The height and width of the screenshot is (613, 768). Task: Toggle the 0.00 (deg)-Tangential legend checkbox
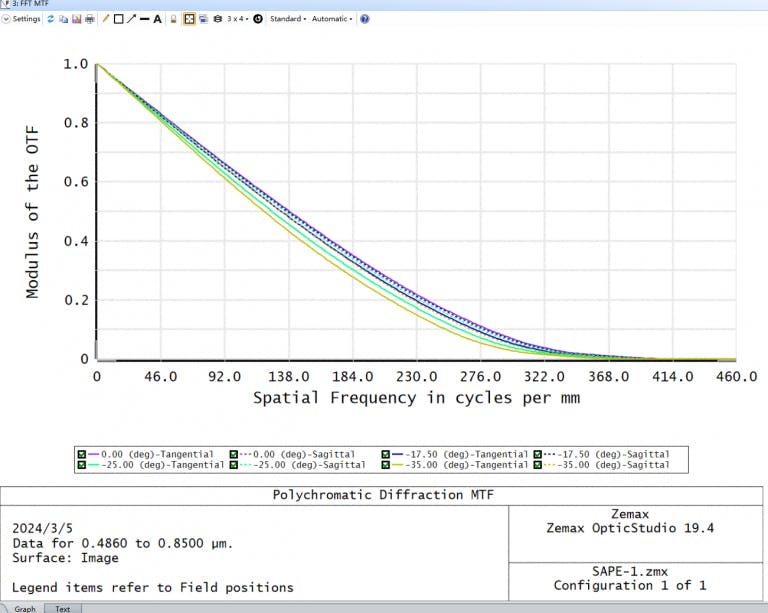pyautogui.click(x=82, y=454)
